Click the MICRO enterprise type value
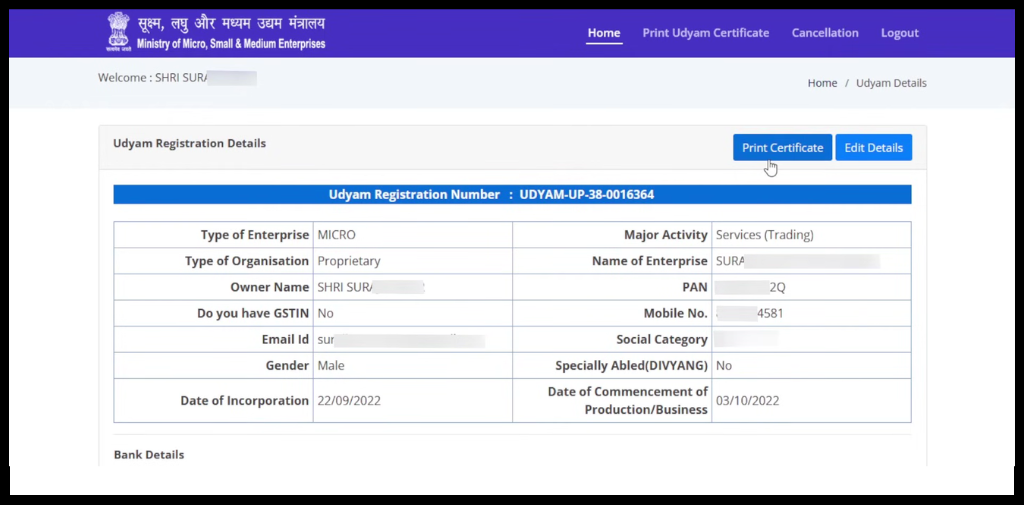The image size is (1024, 505). [336, 235]
